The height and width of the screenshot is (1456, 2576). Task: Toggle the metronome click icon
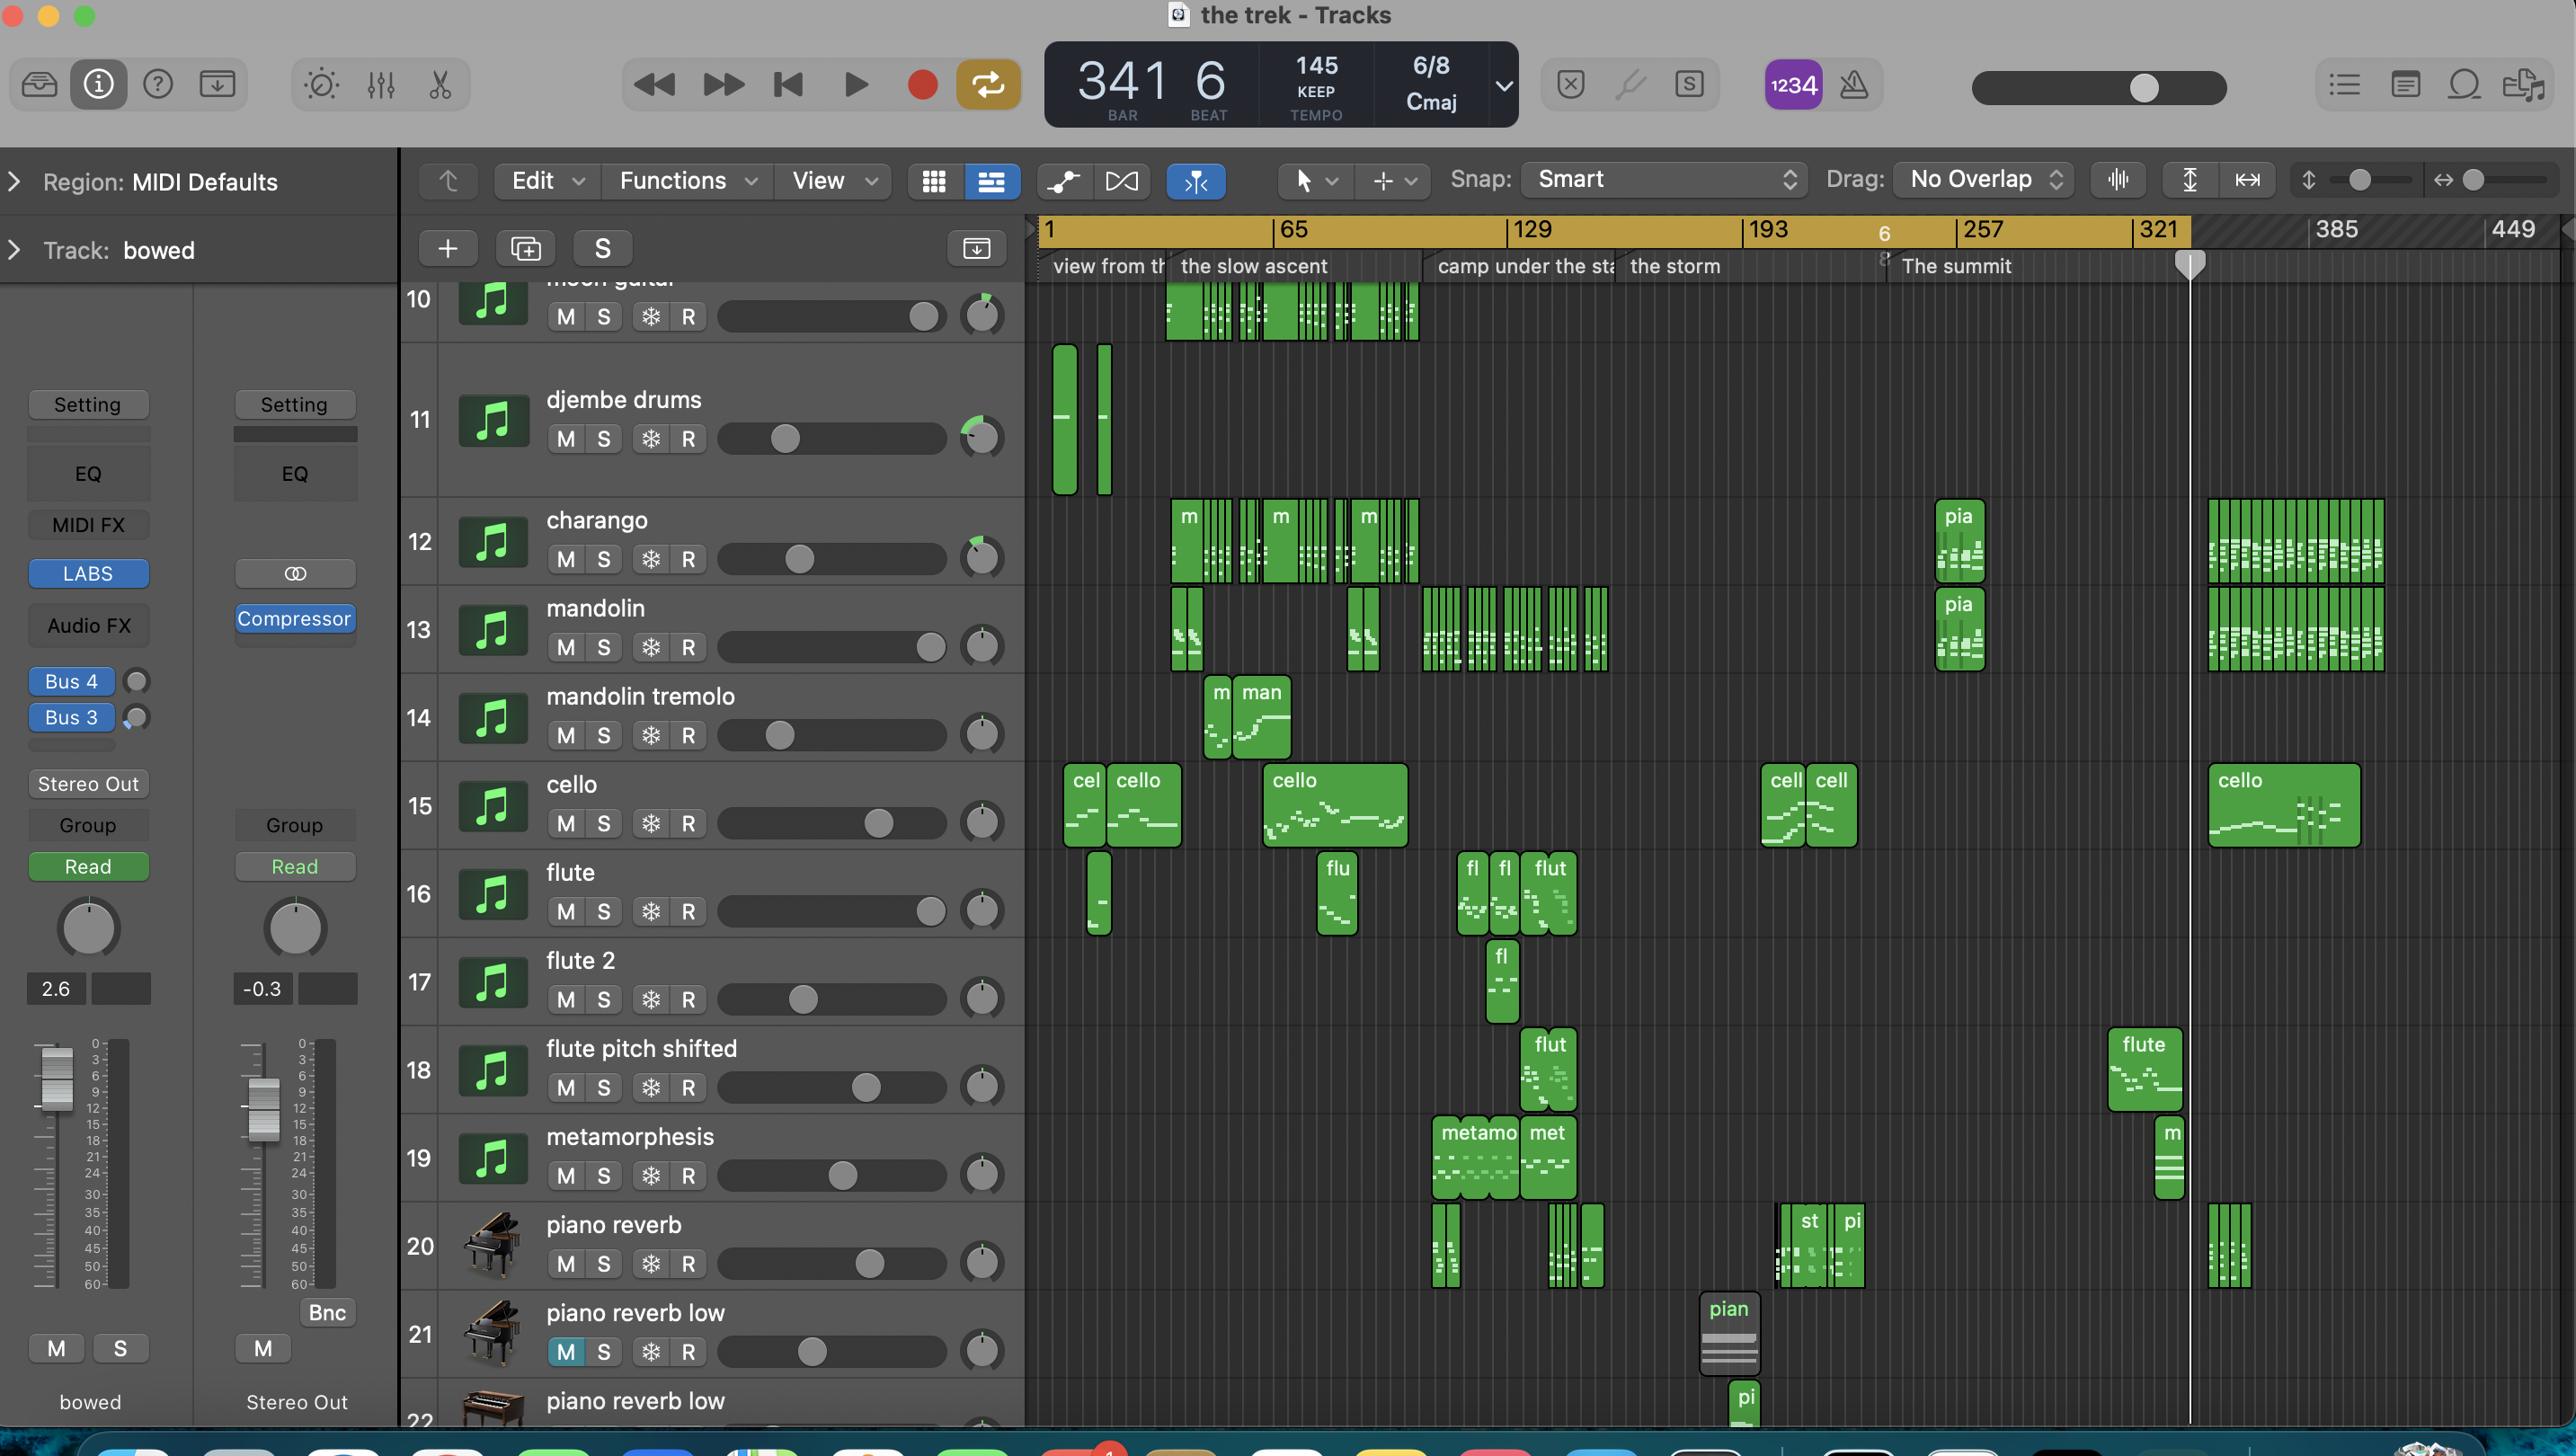1853,85
